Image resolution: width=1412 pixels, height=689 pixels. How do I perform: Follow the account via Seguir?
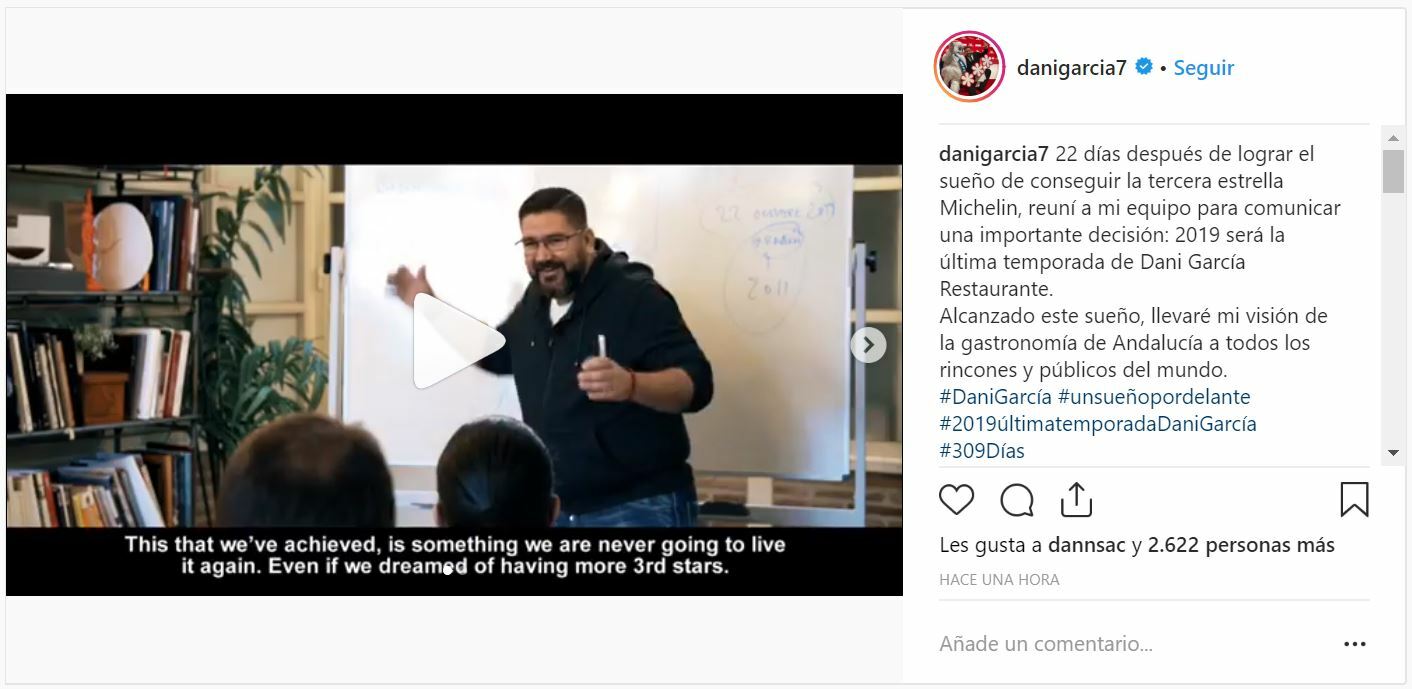pyautogui.click(x=1204, y=68)
